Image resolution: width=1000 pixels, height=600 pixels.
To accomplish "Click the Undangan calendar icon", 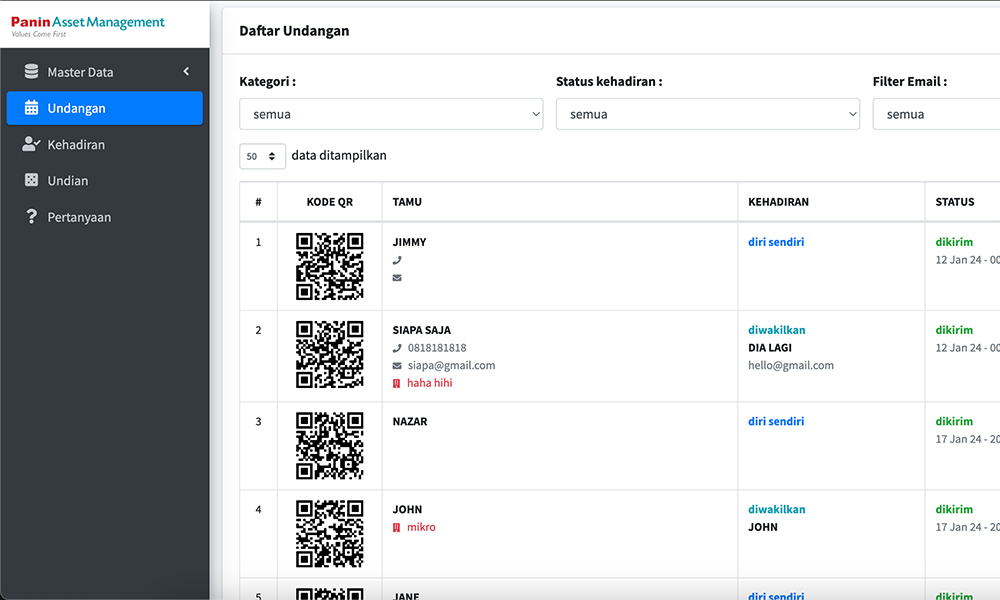I will pyautogui.click(x=31, y=108).
